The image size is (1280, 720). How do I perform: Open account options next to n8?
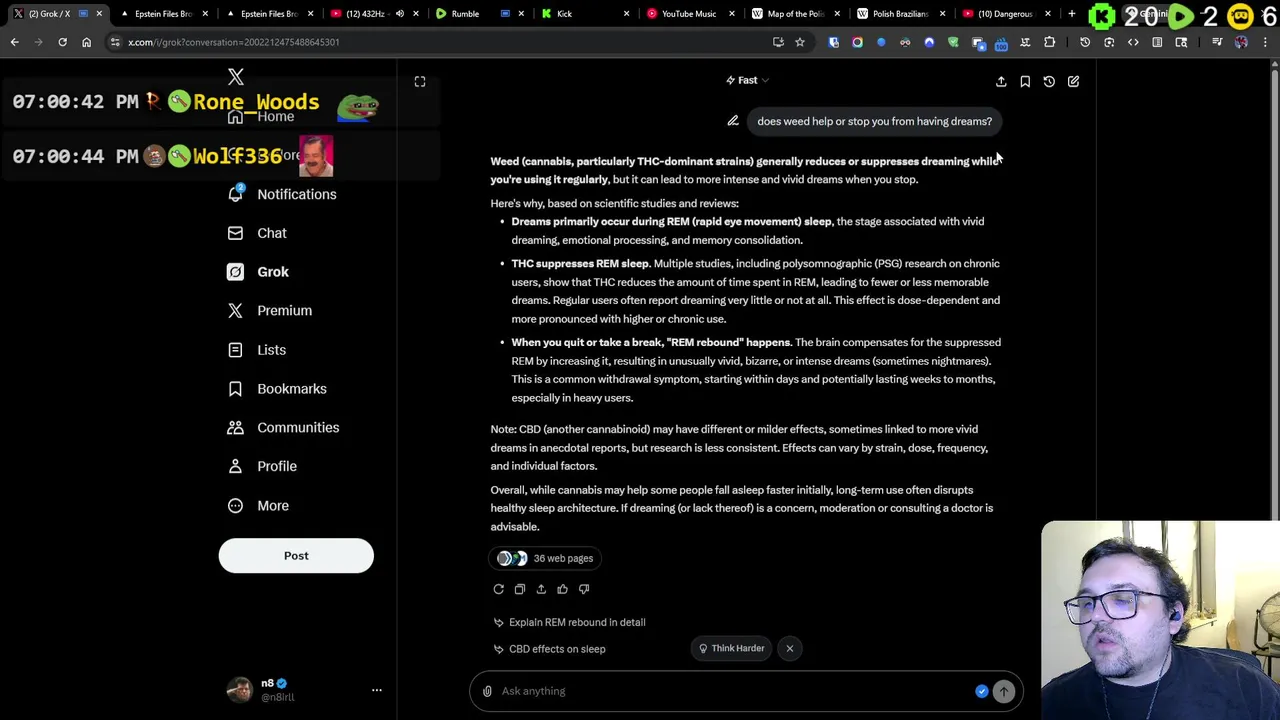[x=377, y=690]
